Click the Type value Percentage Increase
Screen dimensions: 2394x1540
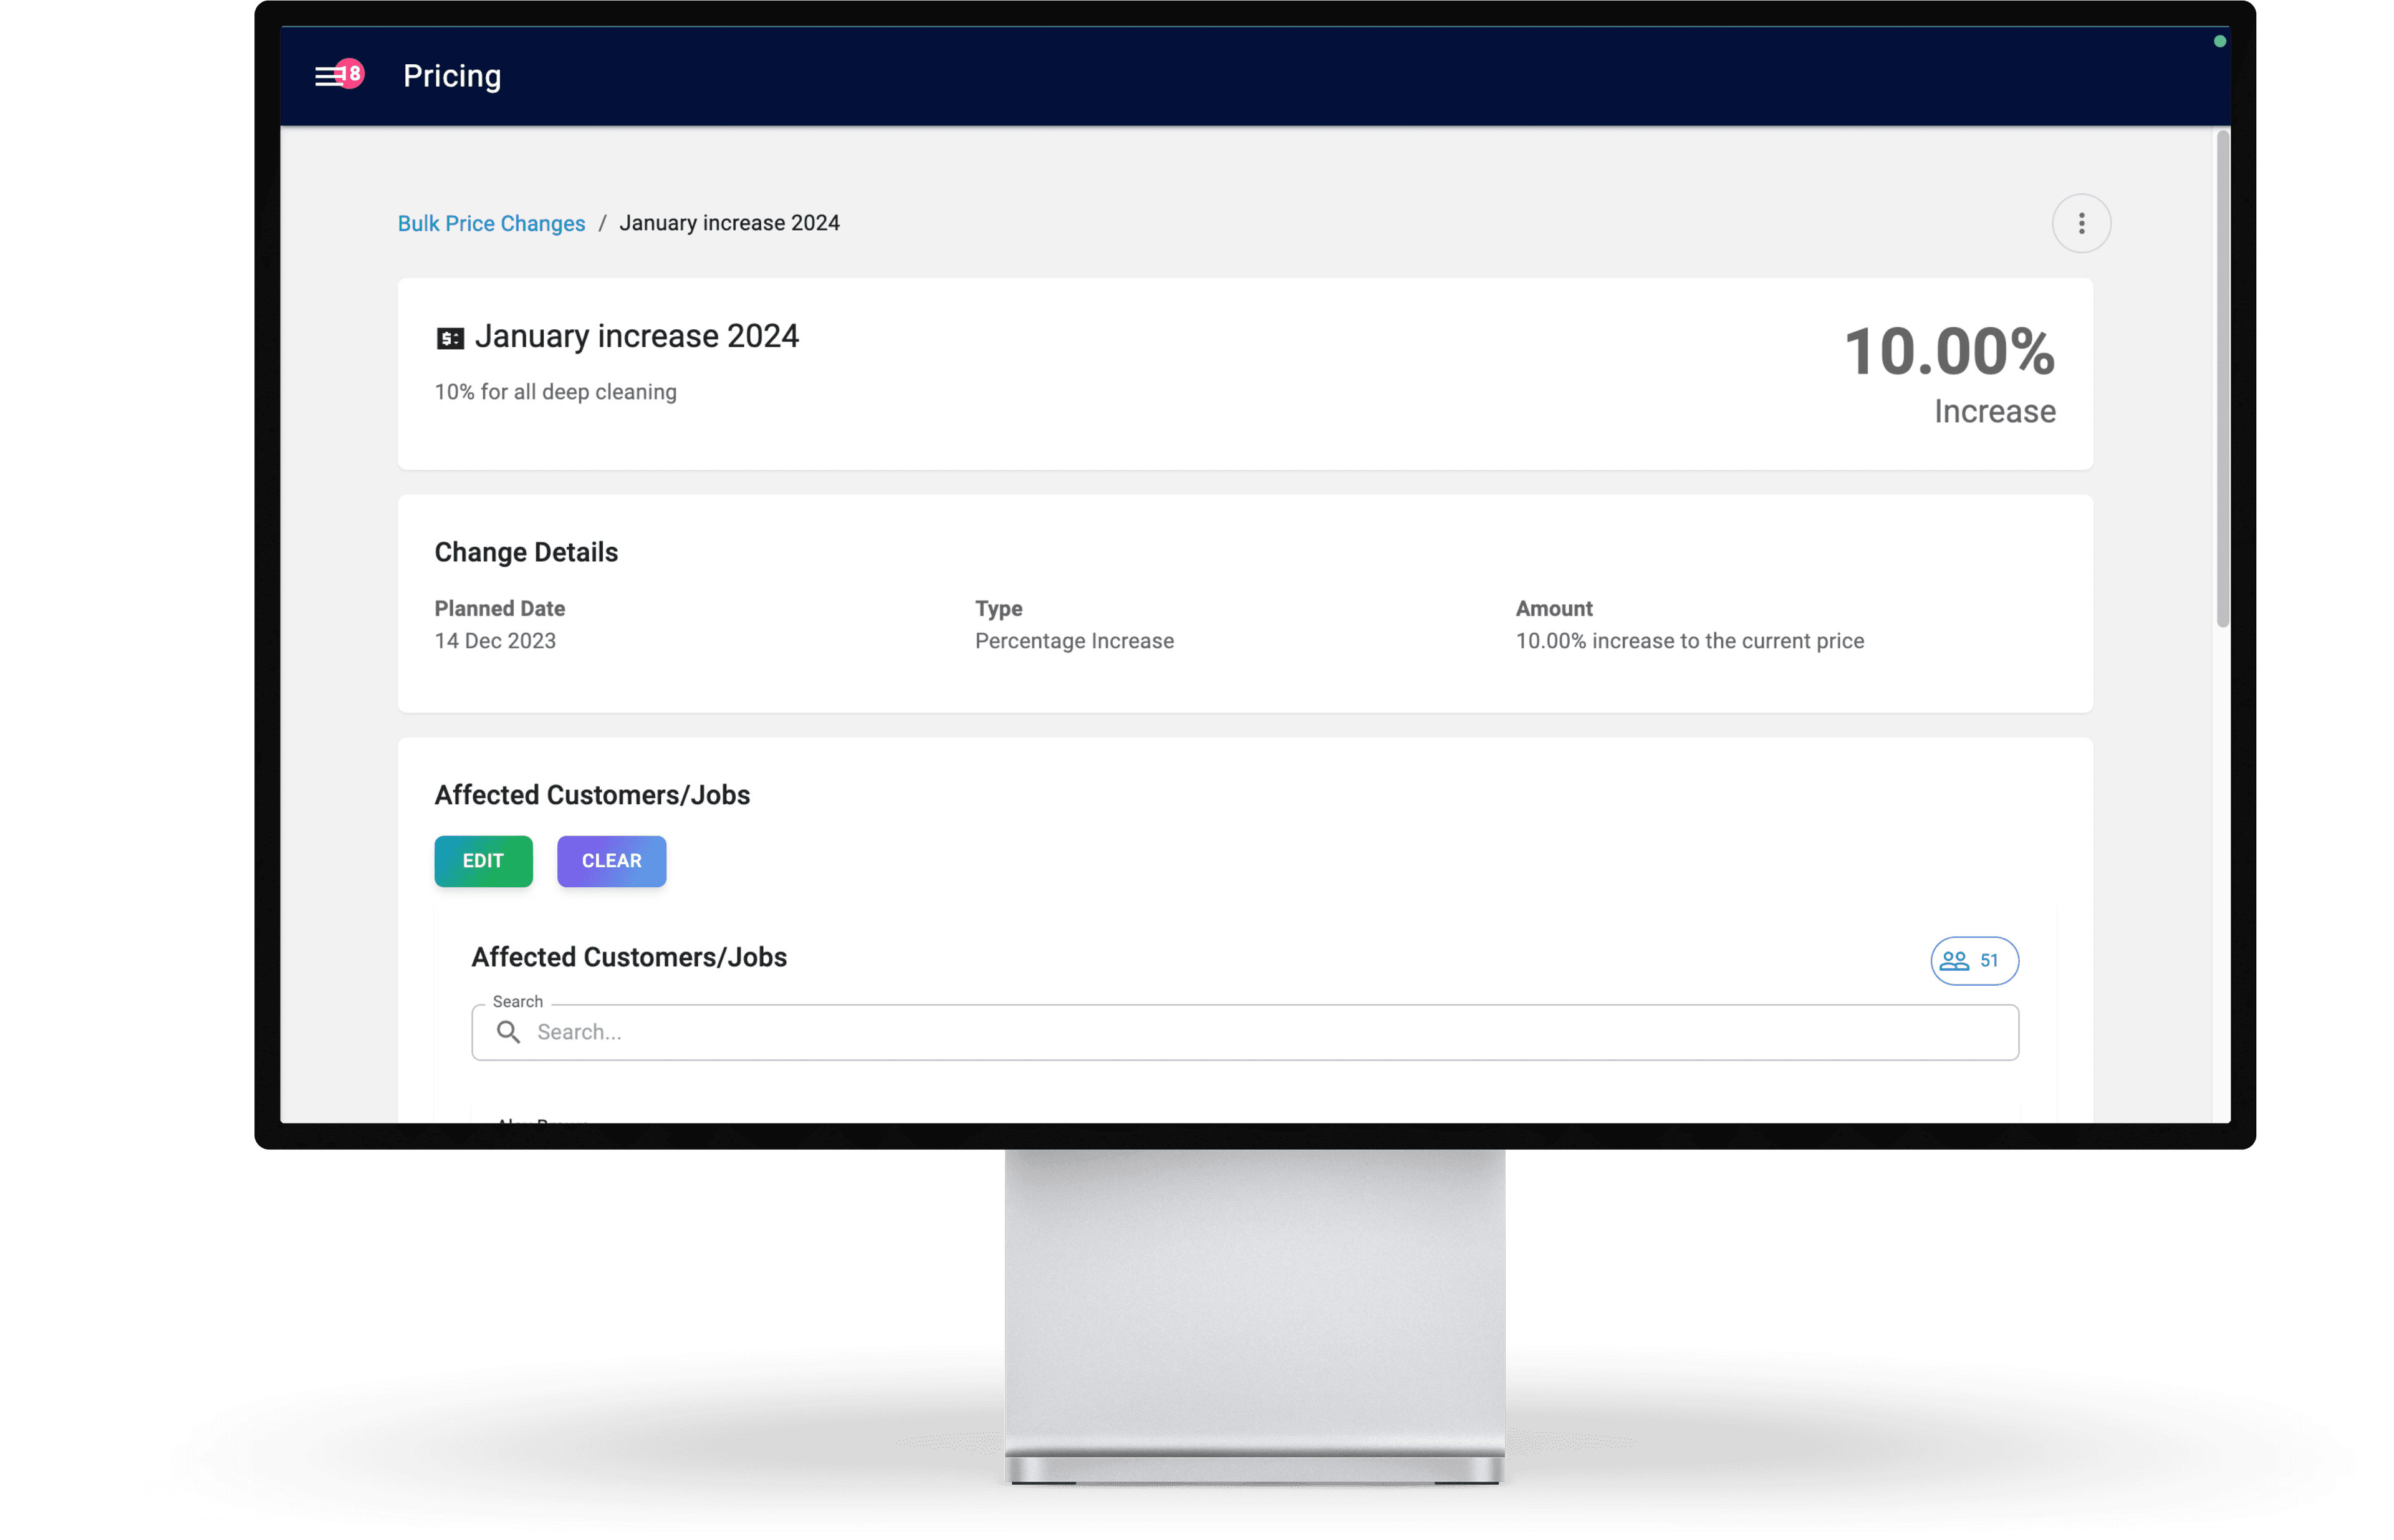click(1074, 640)
